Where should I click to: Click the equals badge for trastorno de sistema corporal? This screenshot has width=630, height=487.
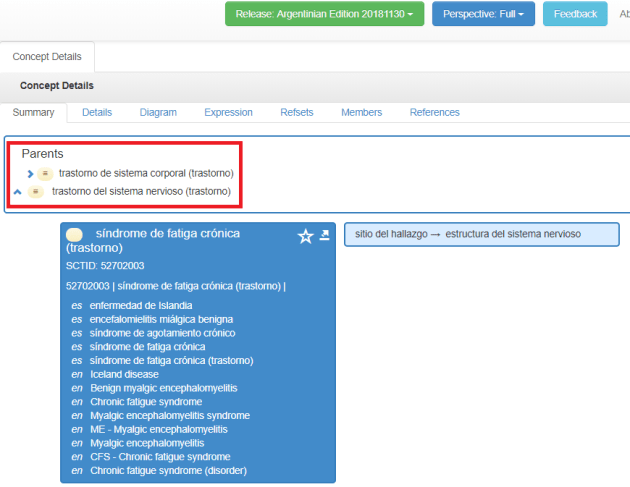pos(46,174)
